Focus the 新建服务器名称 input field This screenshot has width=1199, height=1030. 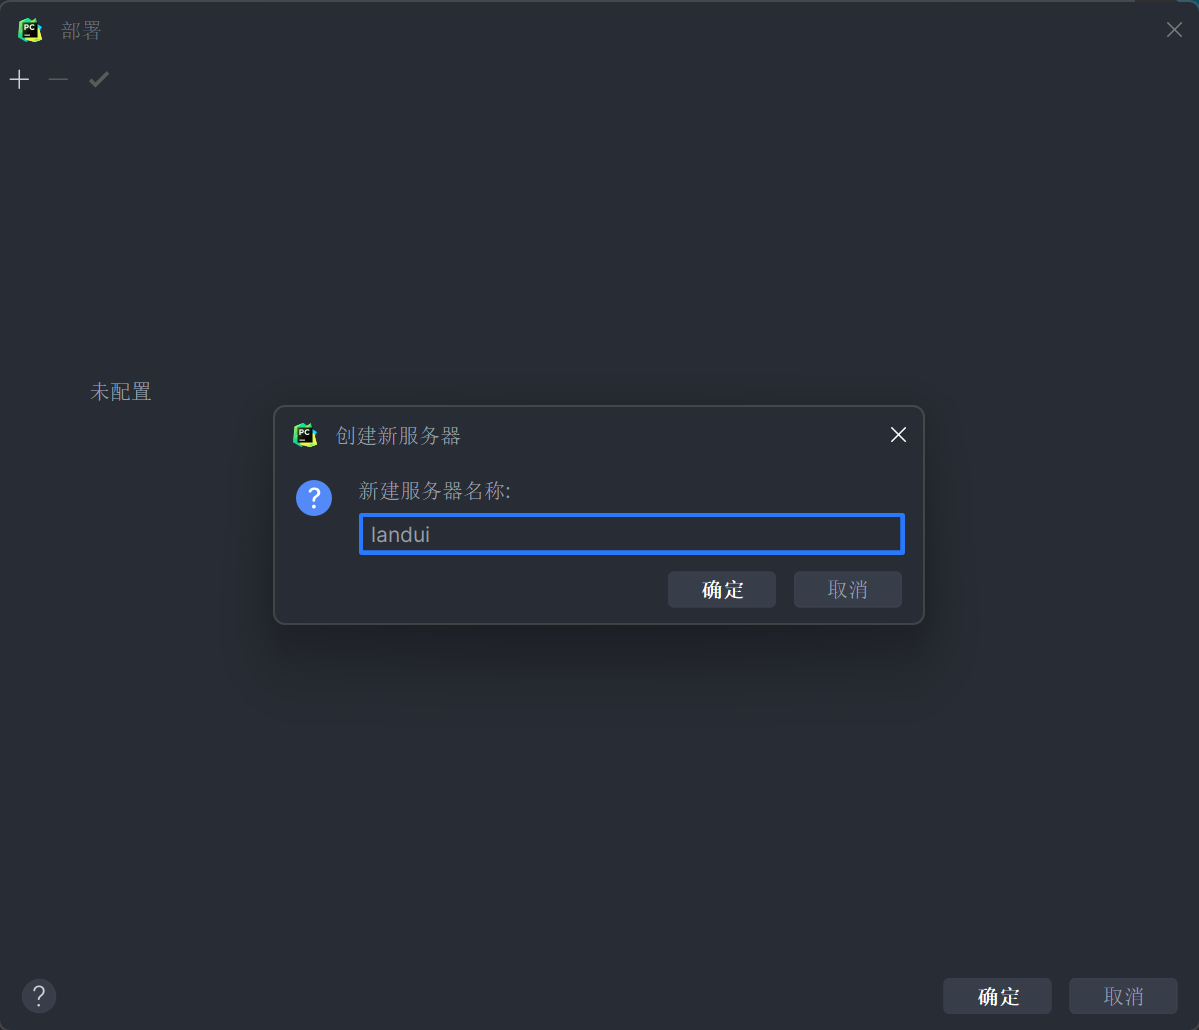[x=632, y=534]
